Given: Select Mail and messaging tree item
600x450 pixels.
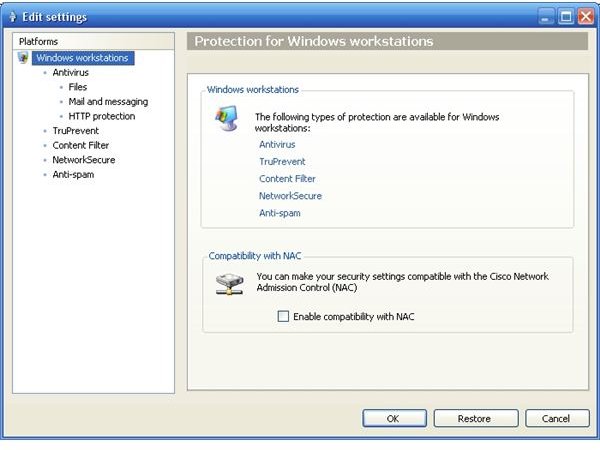Looking at the screenshot, I should point(108,101).
